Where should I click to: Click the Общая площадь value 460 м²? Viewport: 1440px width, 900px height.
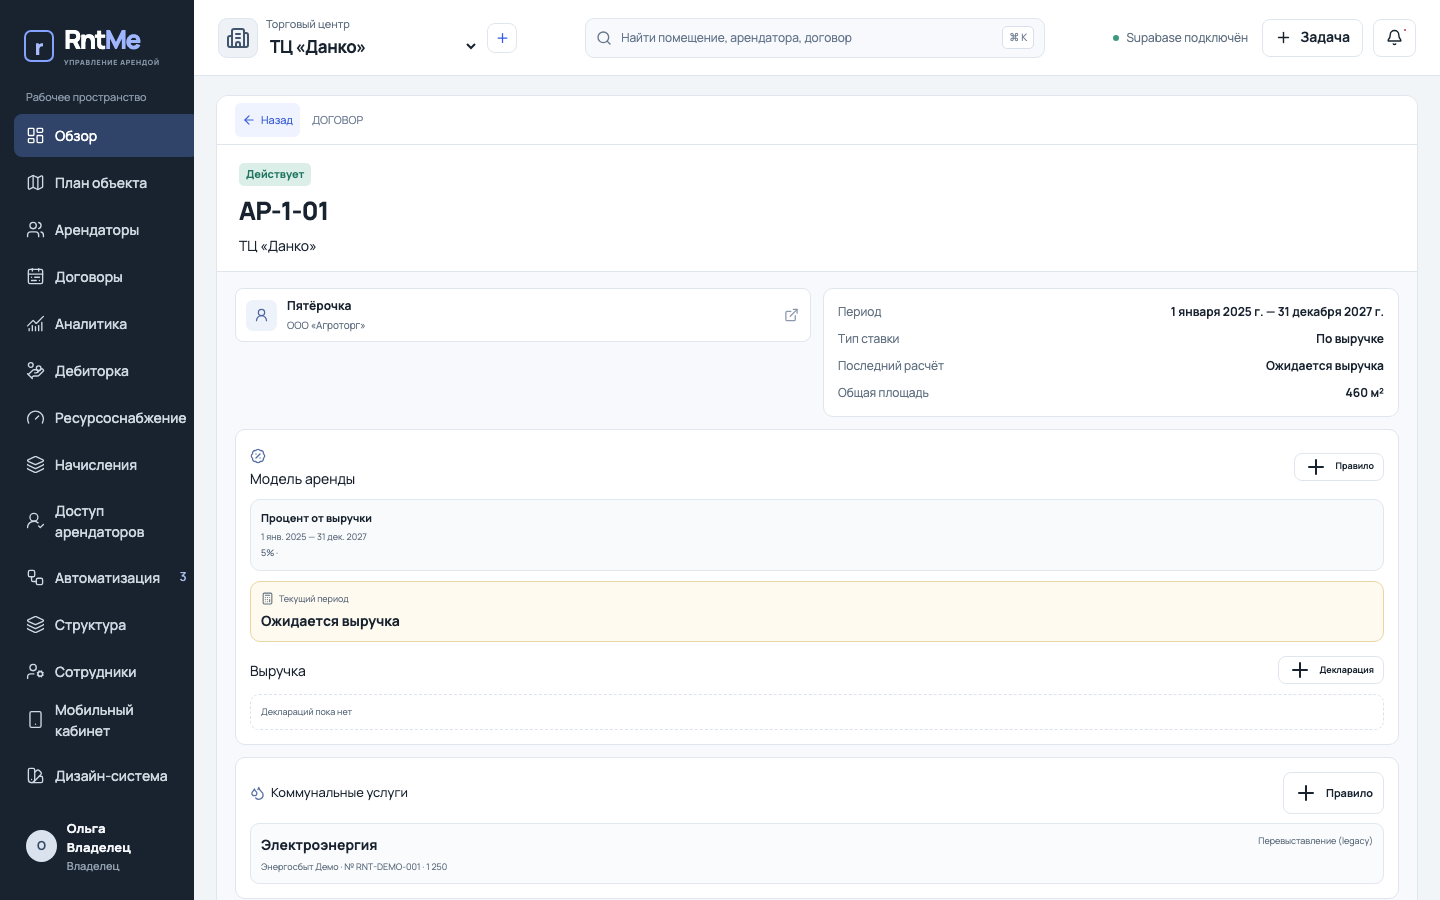click(x=1364, y=393)
